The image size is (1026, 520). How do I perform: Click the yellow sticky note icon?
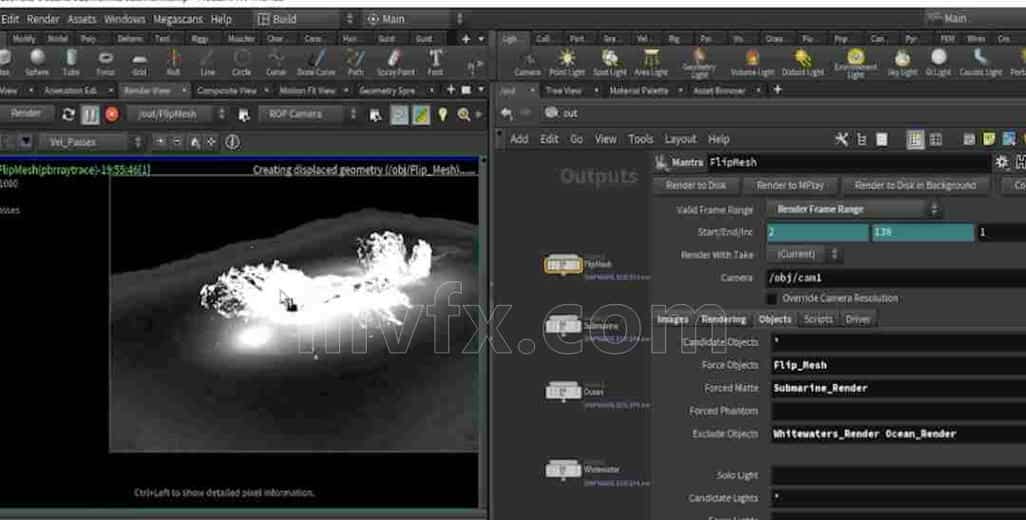(x=989, y=139)
